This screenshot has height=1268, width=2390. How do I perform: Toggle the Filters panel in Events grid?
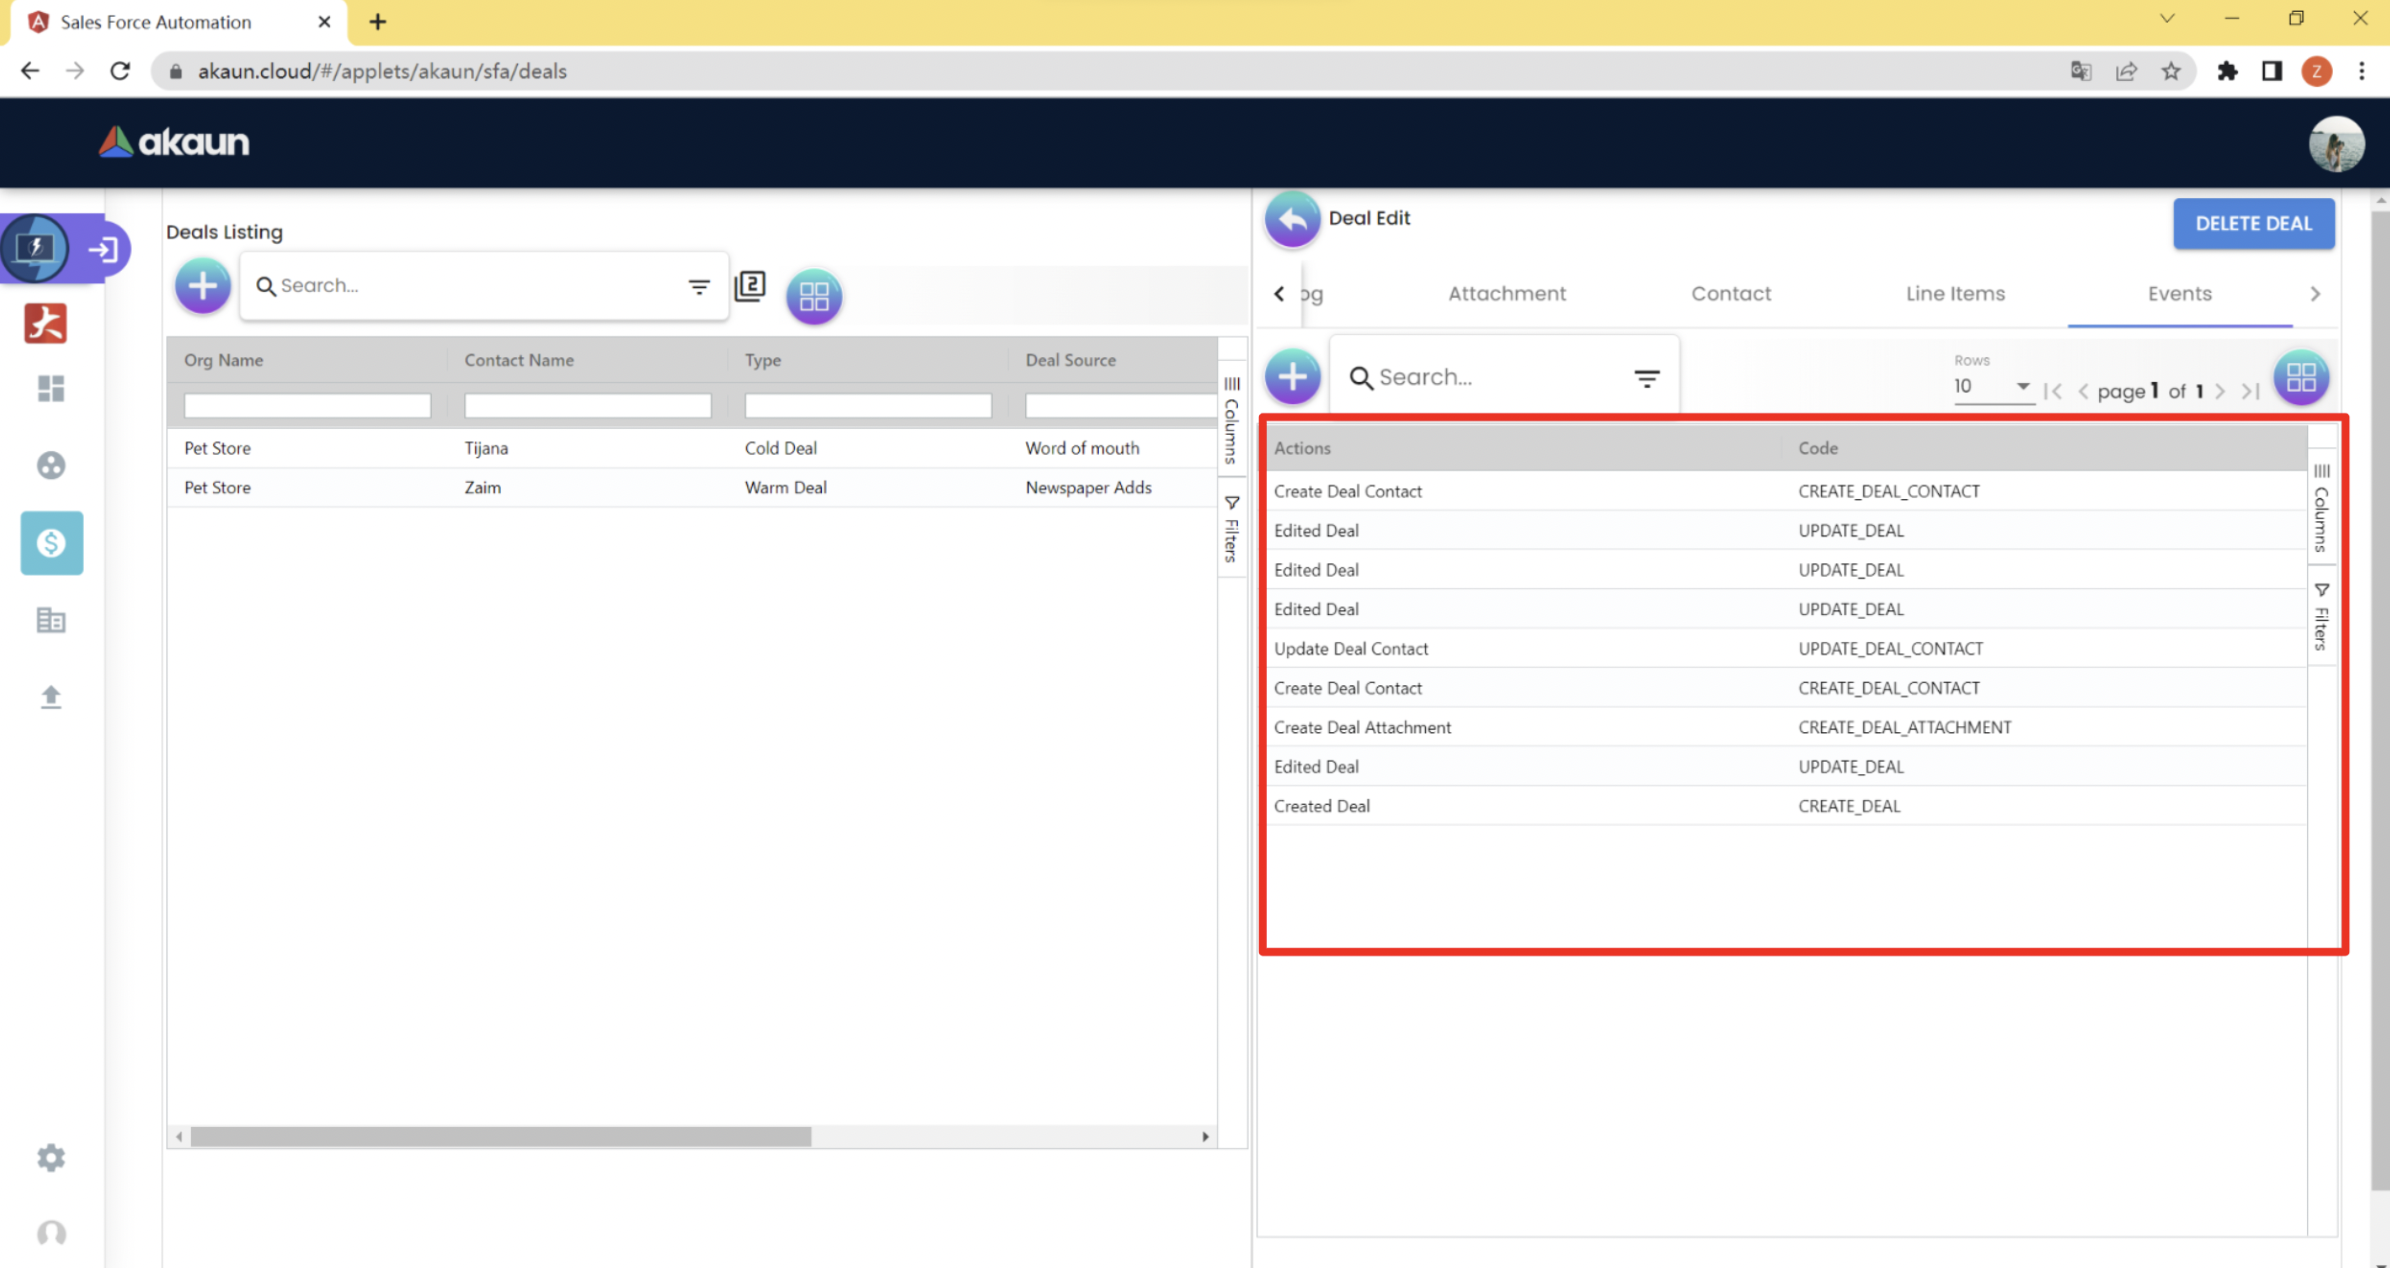pos(2321,616)
